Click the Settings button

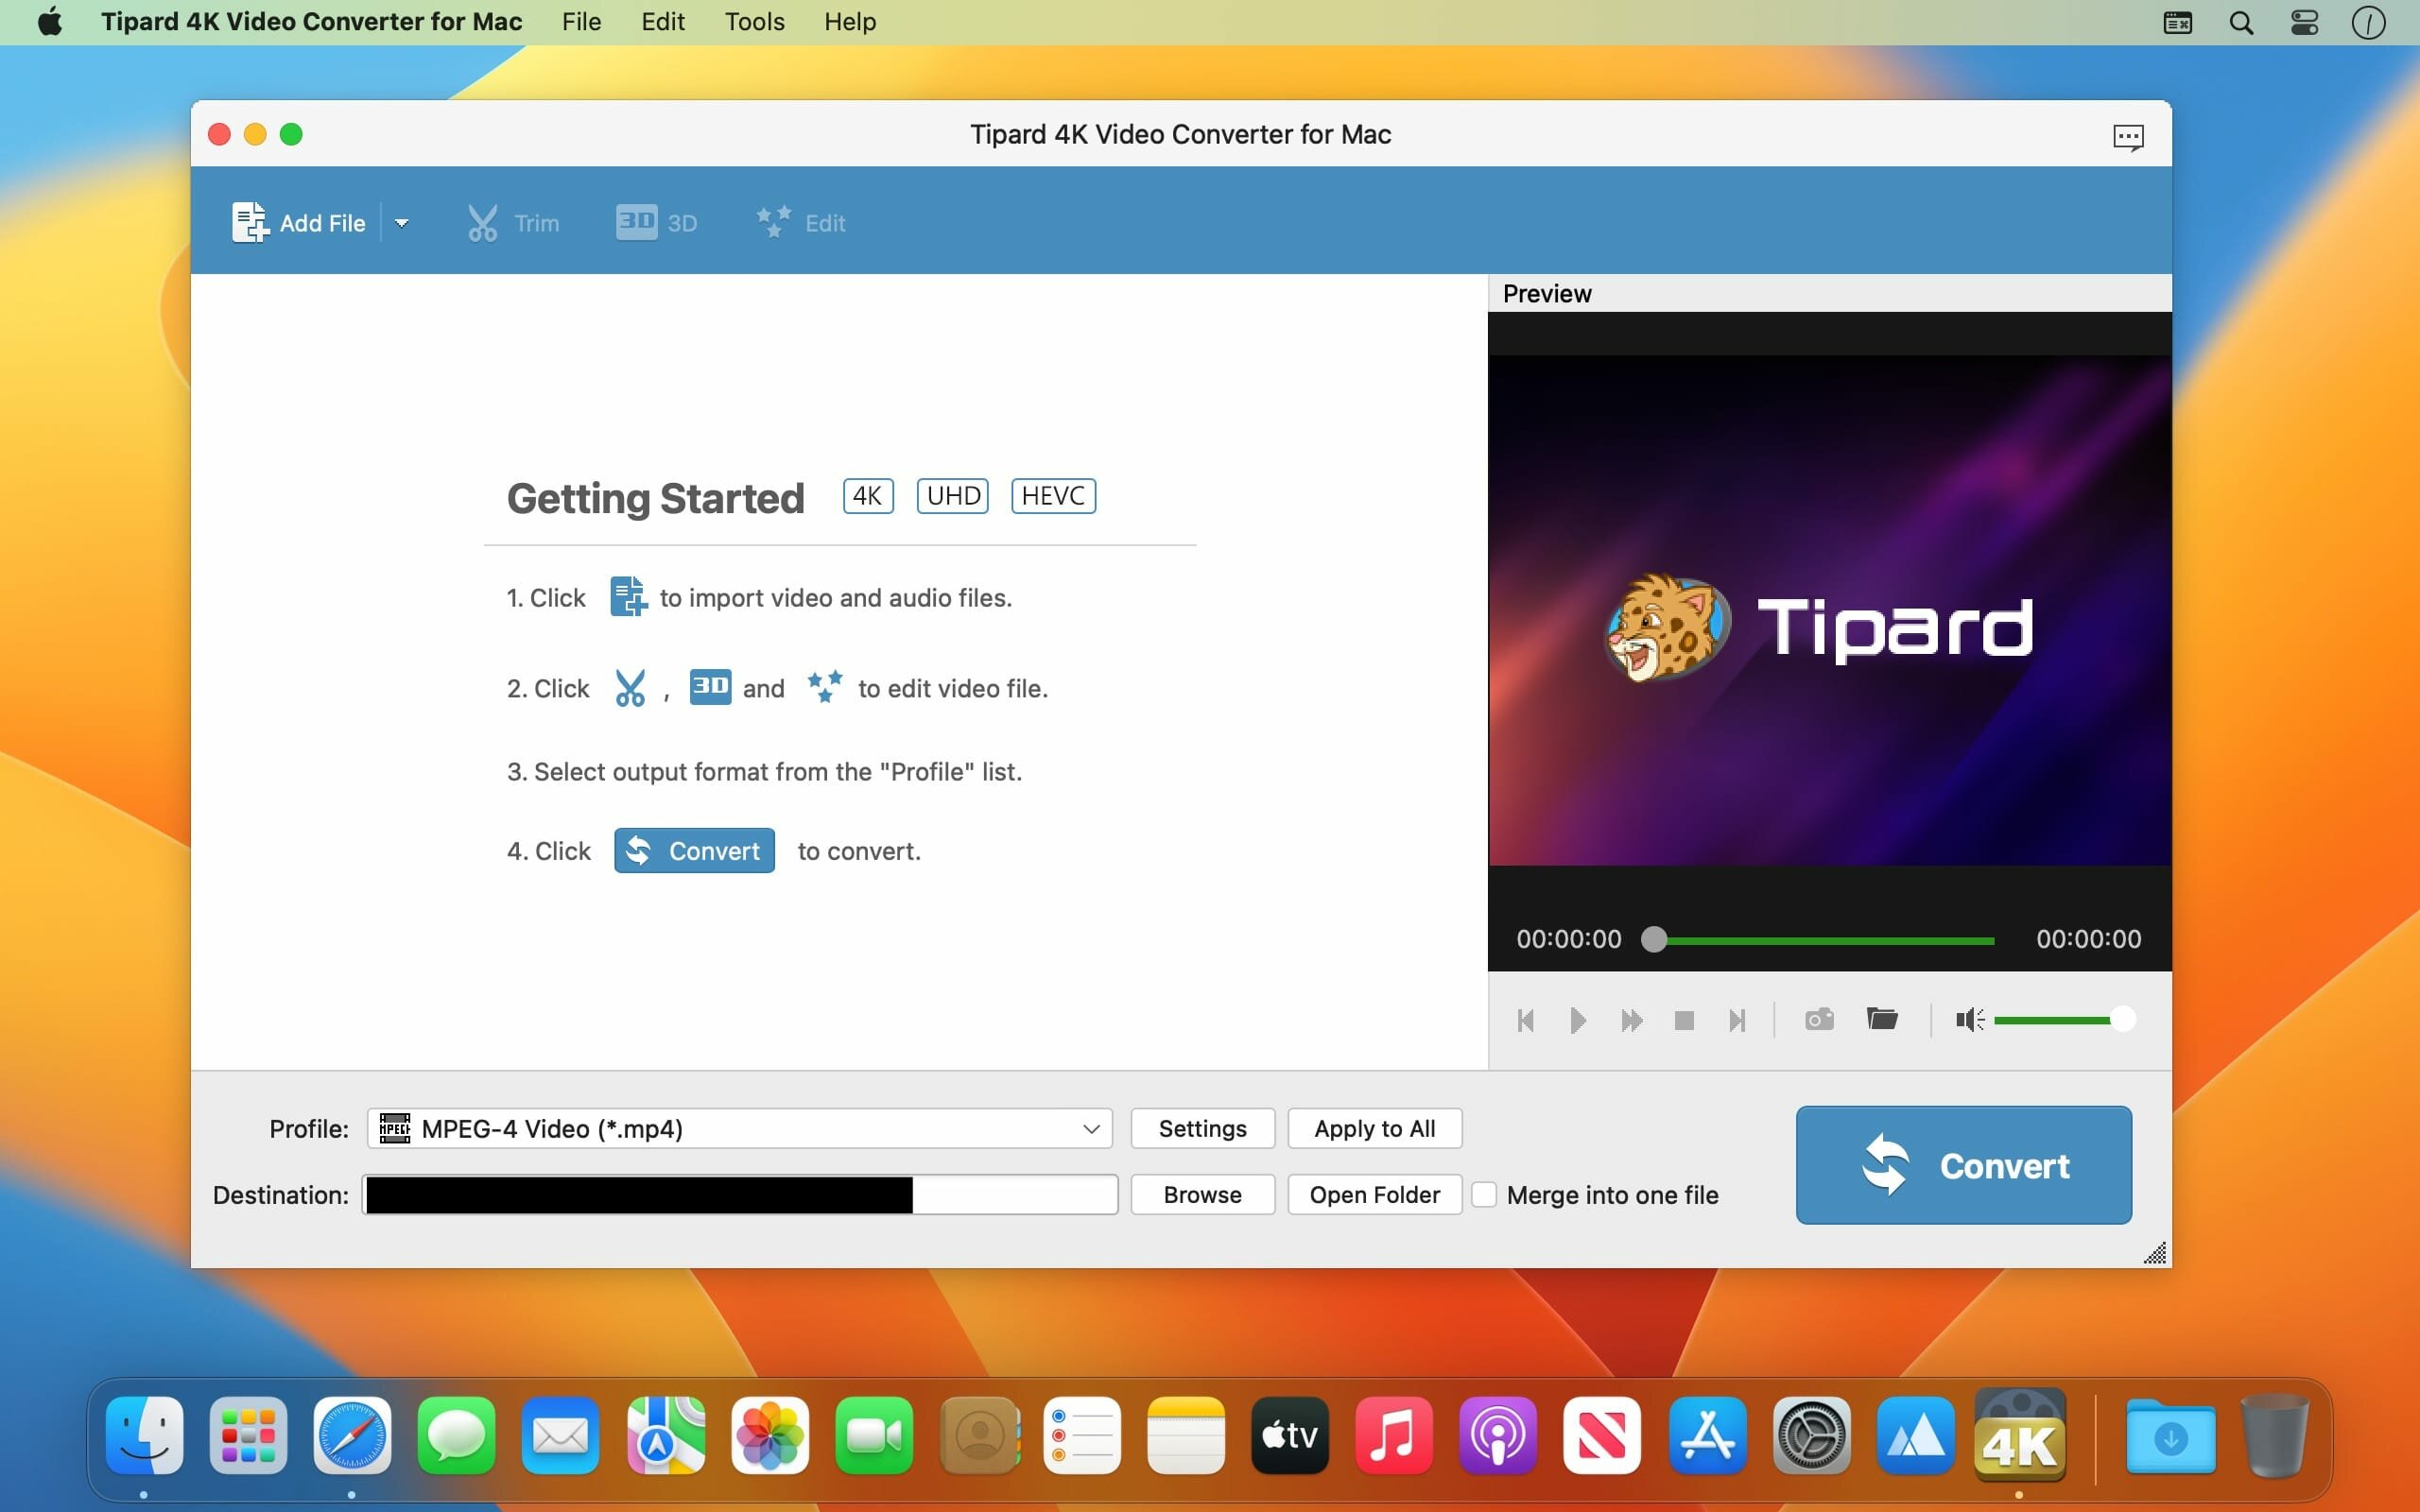(1202, 1128)
